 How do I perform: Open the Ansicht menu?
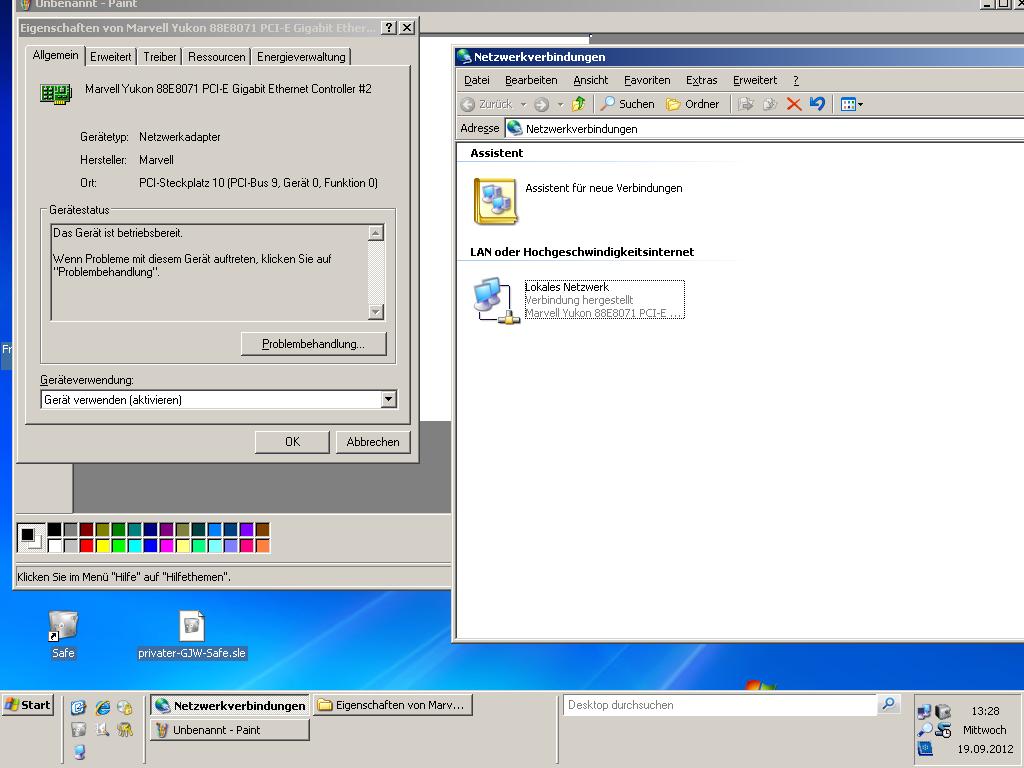[x=590, y=80]
